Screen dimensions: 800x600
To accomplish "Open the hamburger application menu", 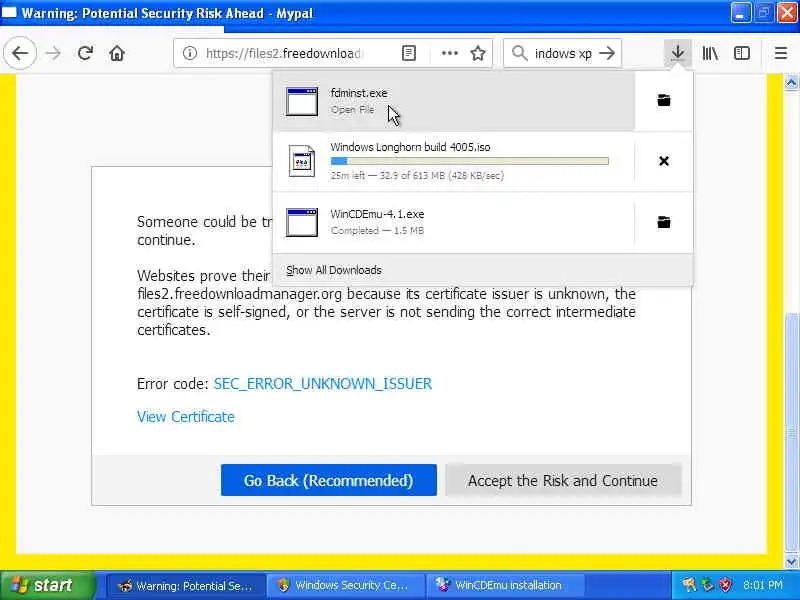I will (781, 53).
